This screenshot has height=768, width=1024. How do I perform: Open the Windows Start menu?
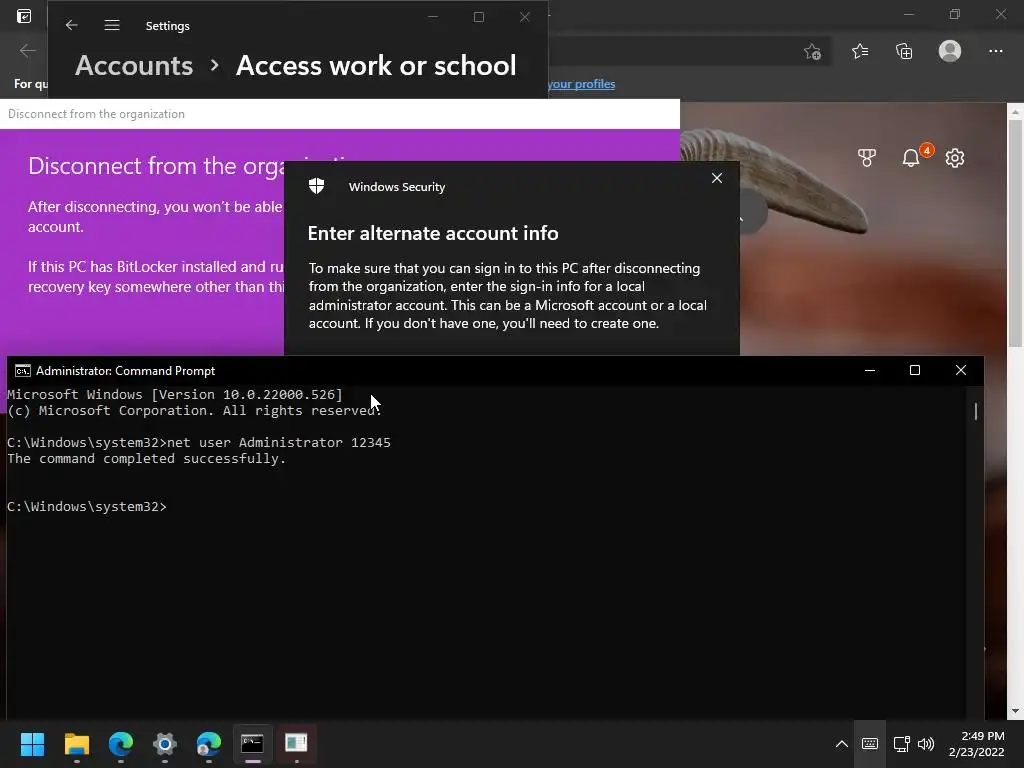coord(32,744)
